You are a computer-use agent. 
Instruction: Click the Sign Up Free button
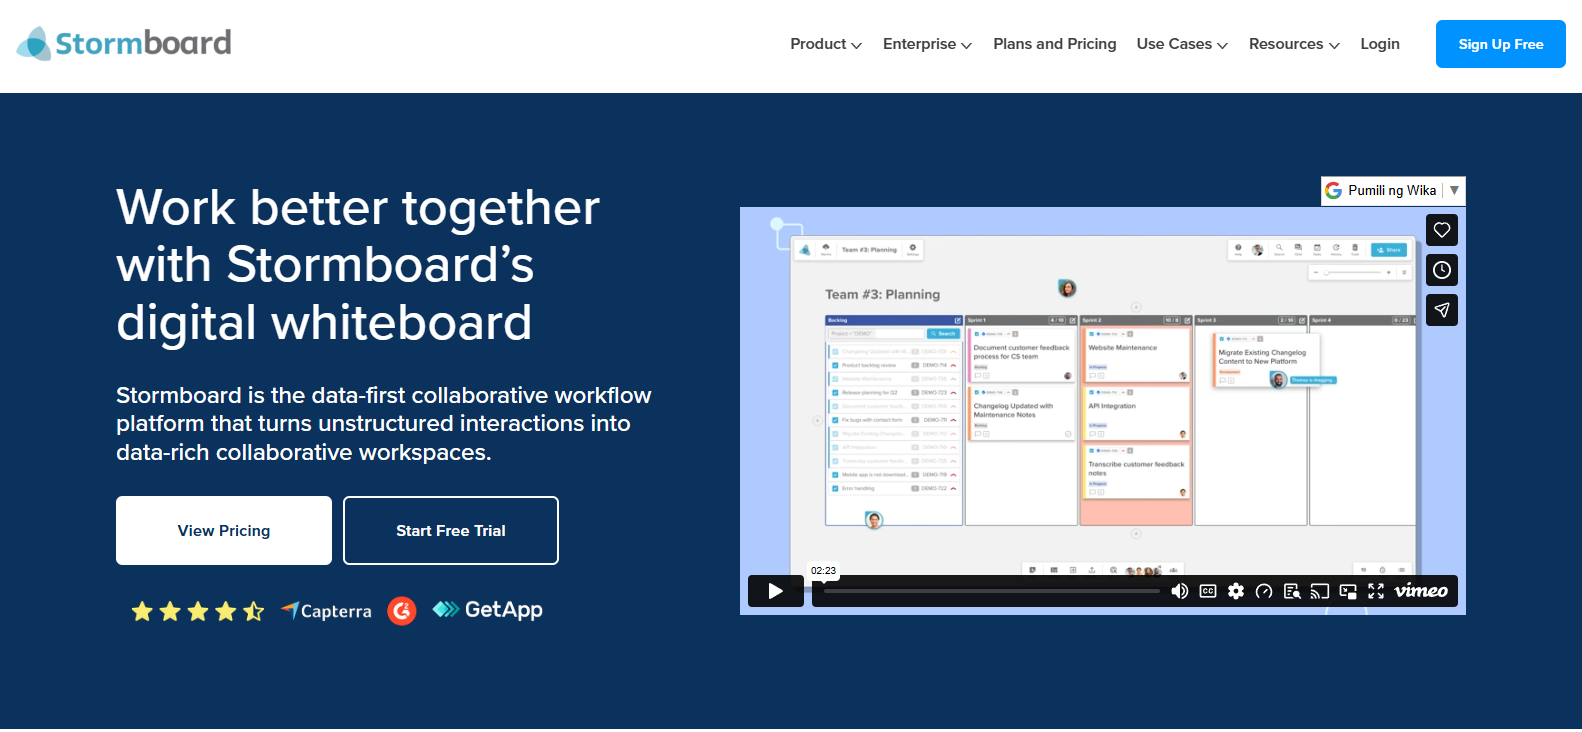(1501, 44)
